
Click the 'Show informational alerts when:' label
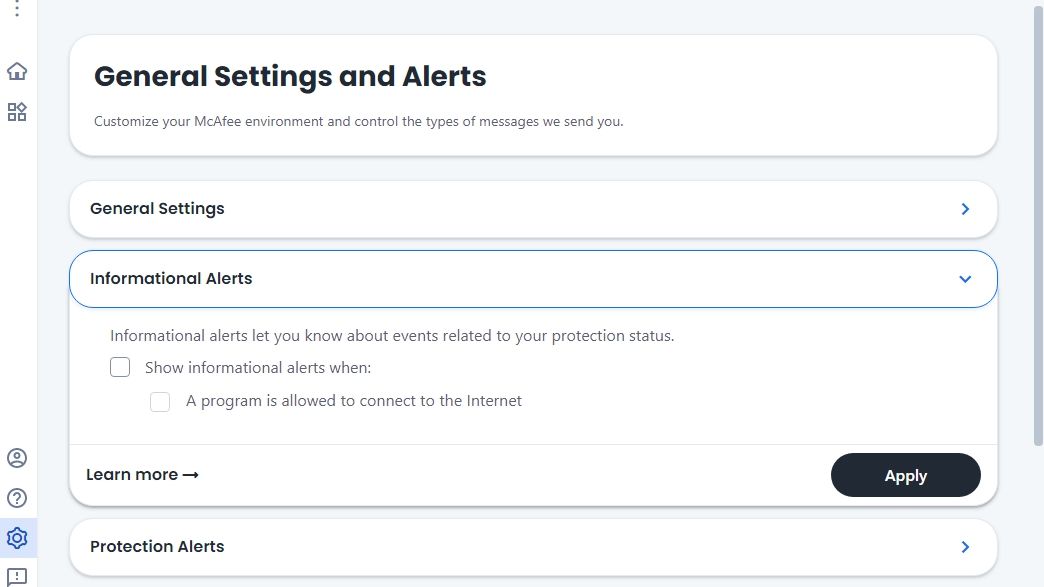pos(258,368)
